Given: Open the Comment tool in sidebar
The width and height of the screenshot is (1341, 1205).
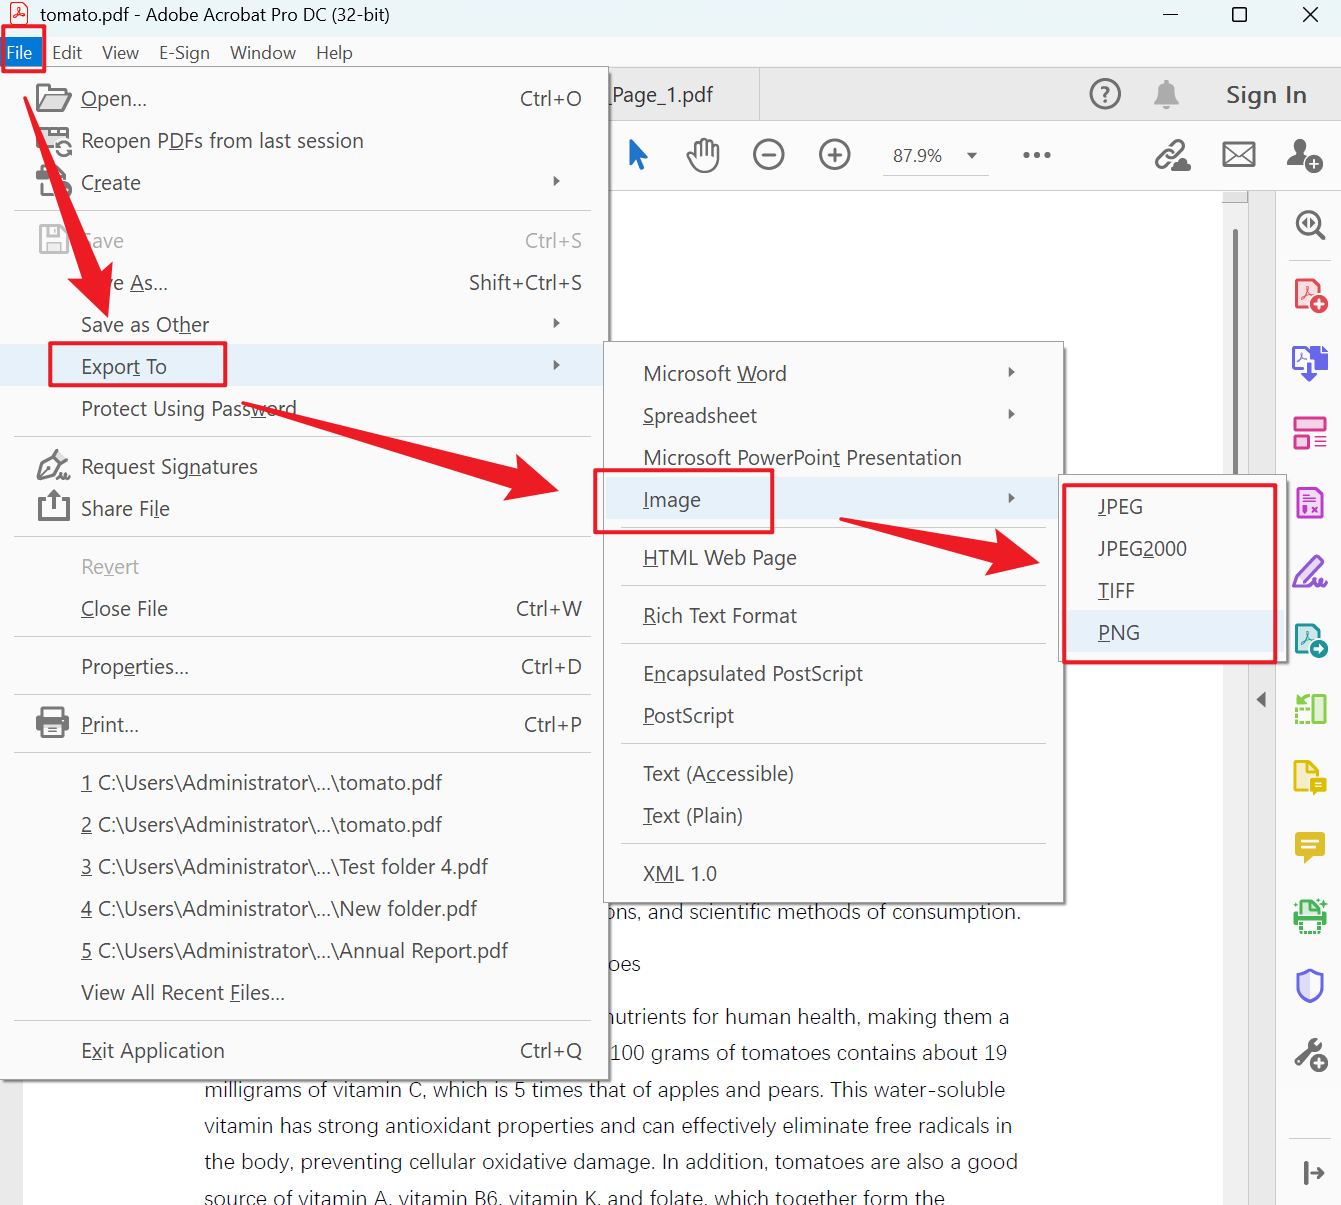Looking at the screenshot, I should coord(1309,847).
